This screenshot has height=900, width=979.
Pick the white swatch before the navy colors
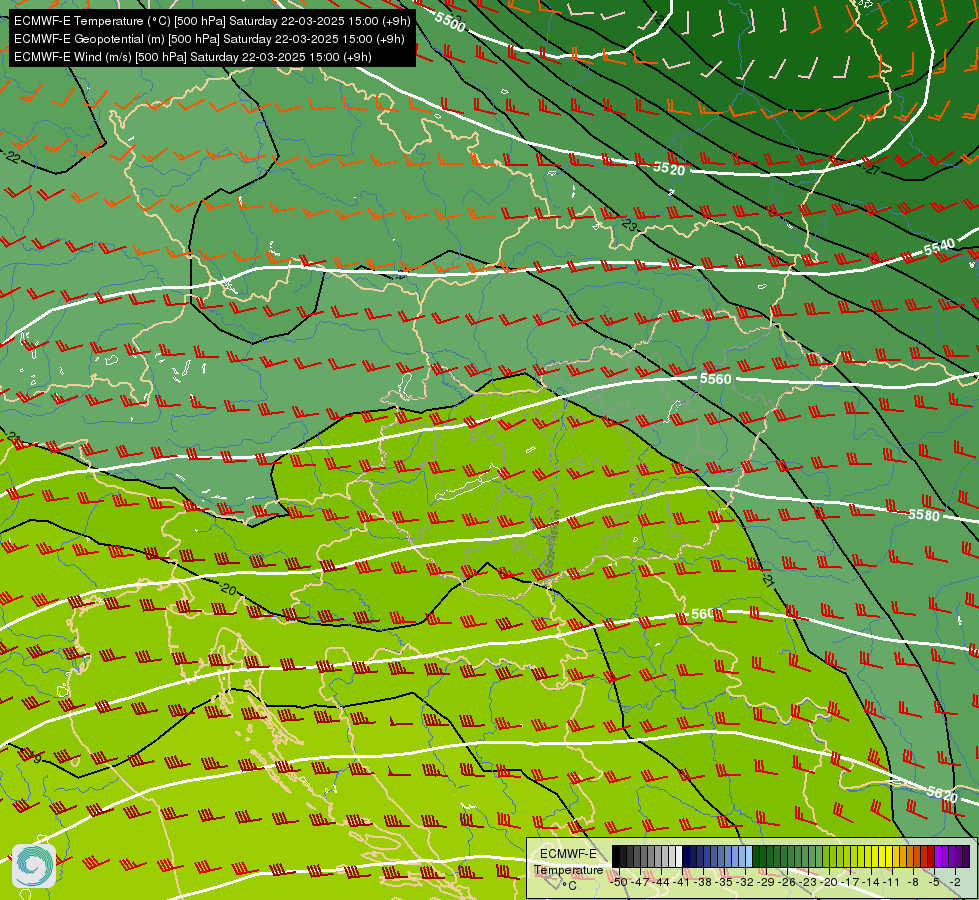pos(679,856)
